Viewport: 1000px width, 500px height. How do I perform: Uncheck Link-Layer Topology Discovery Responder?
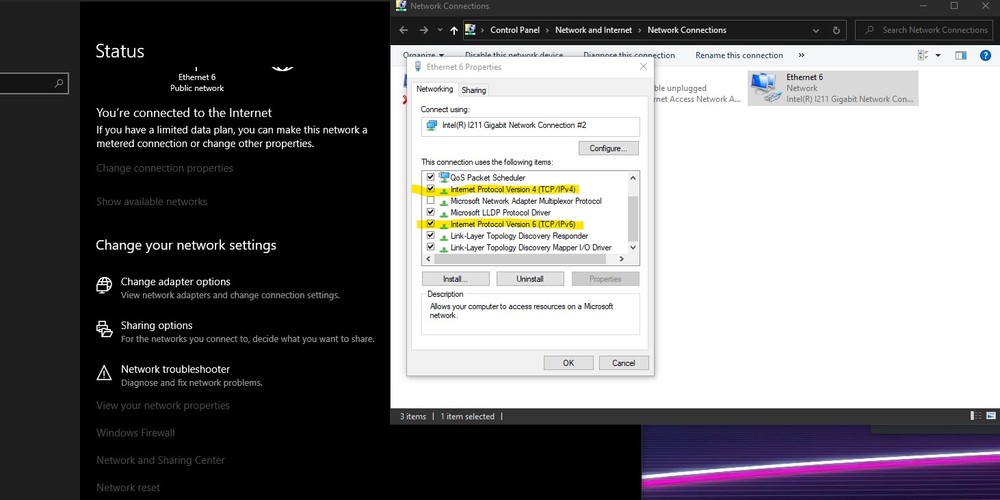(430, 235)
